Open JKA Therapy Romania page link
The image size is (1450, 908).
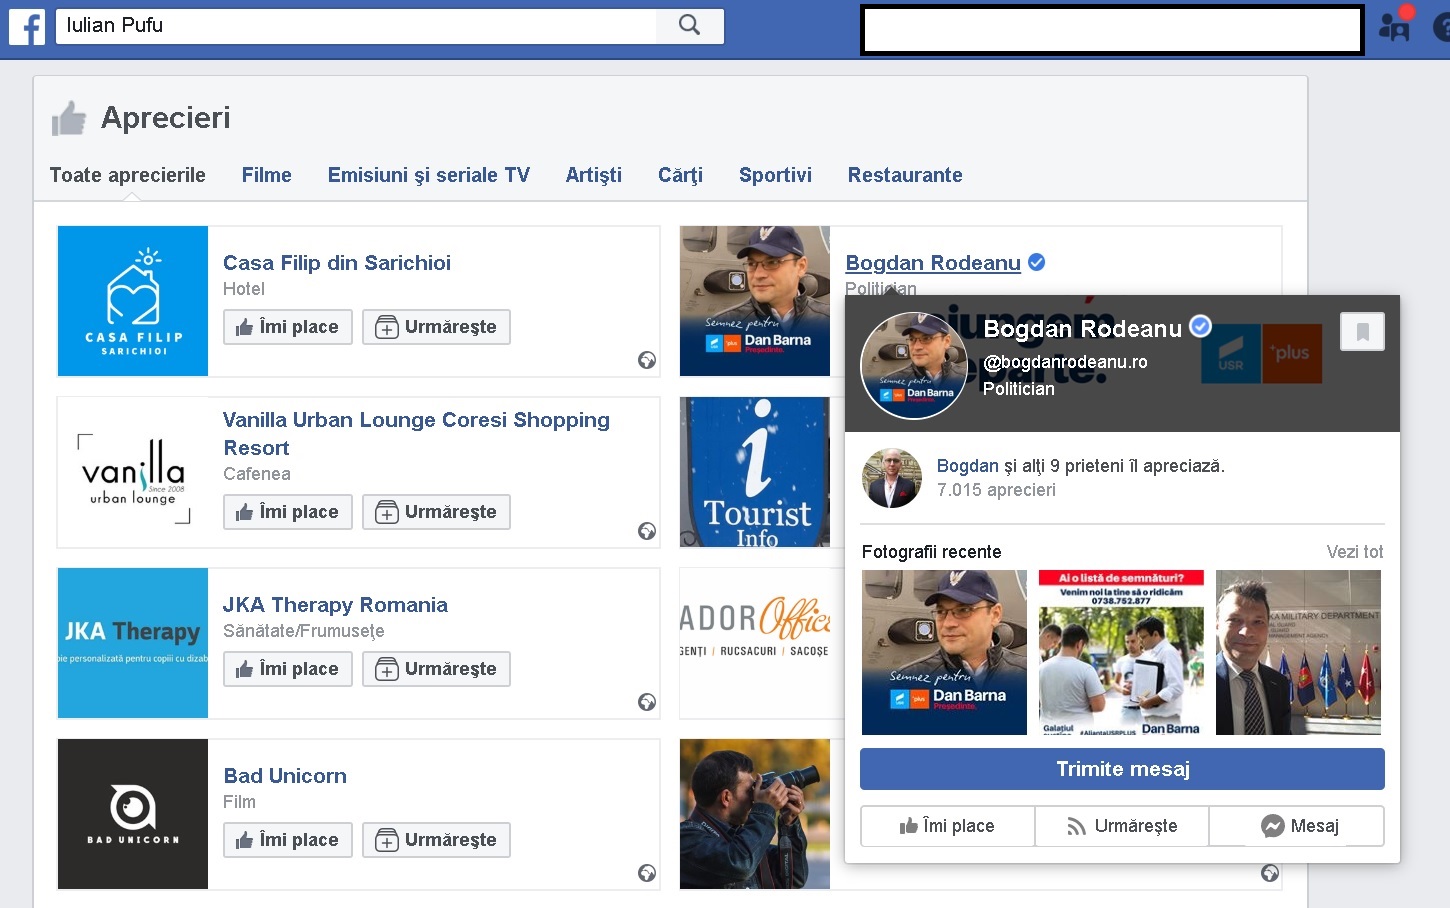click(335, 605)
